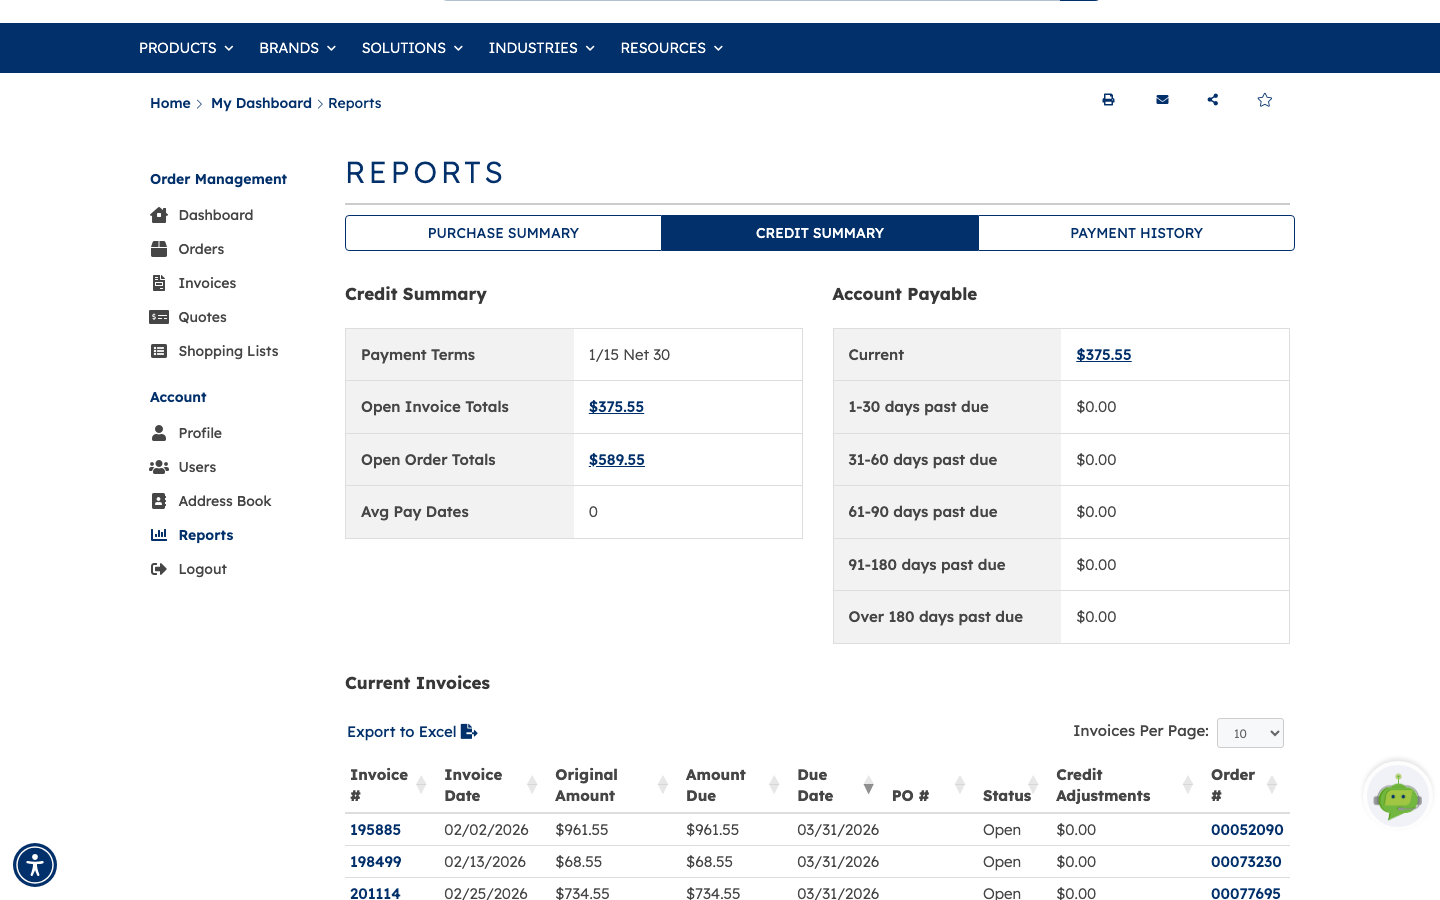Click the Reports chart icon
The width and height of the screenshot is (1440, 900).
point(159,535)
